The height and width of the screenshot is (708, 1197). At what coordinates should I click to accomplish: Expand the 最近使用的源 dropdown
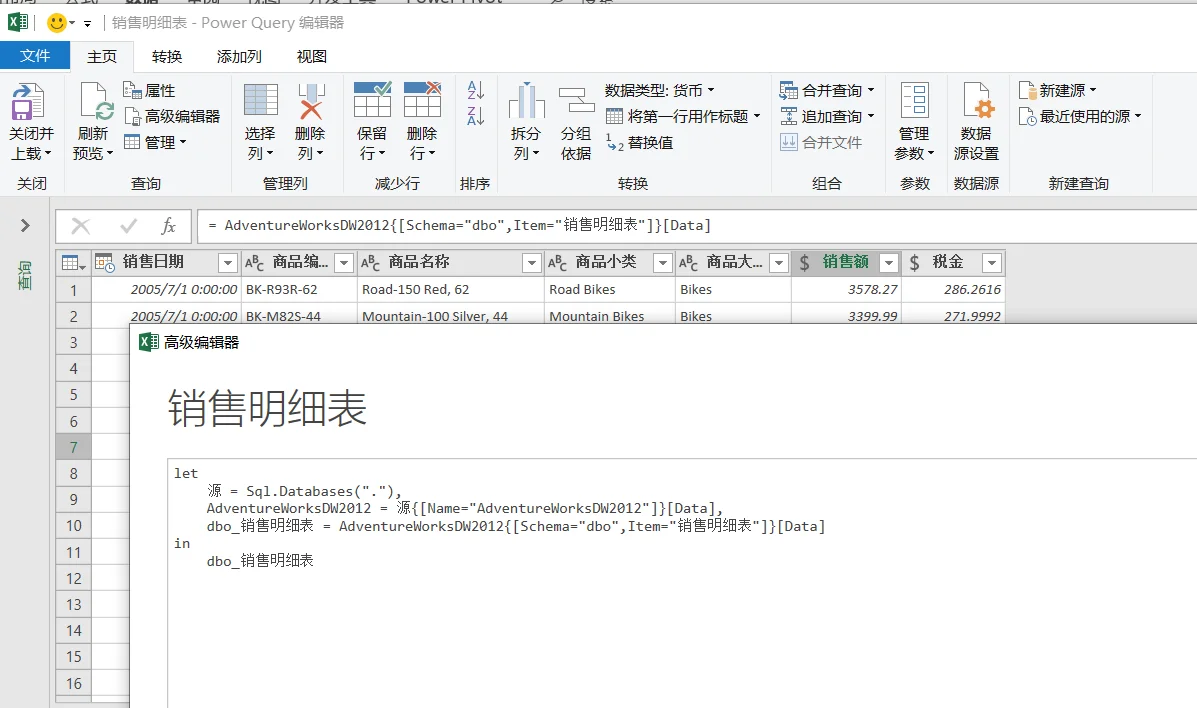pyautogui.click(x=1138, y=116)
